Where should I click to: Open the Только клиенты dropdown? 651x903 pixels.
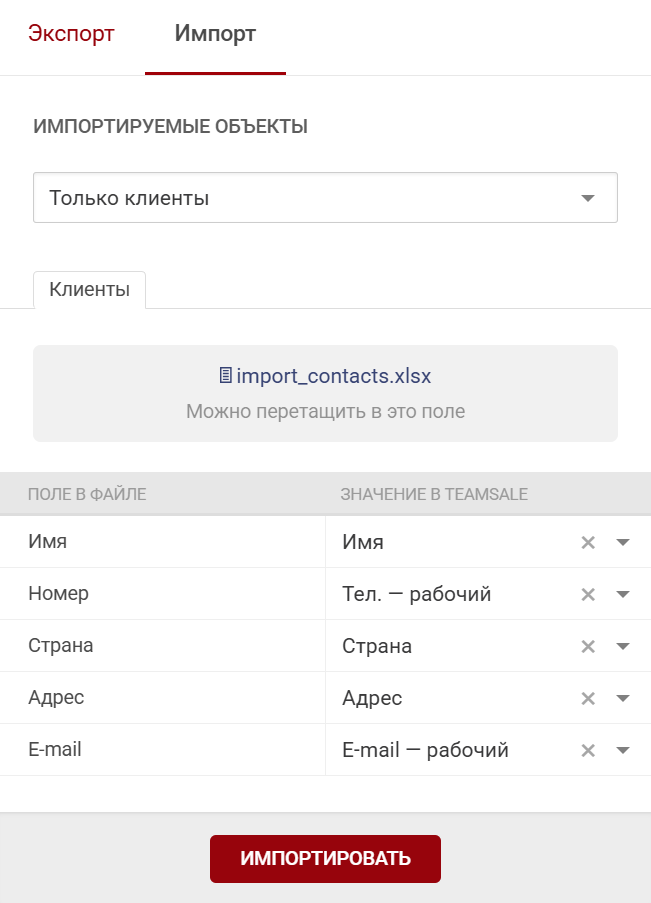pyautogui.click(x=325, y=198)
